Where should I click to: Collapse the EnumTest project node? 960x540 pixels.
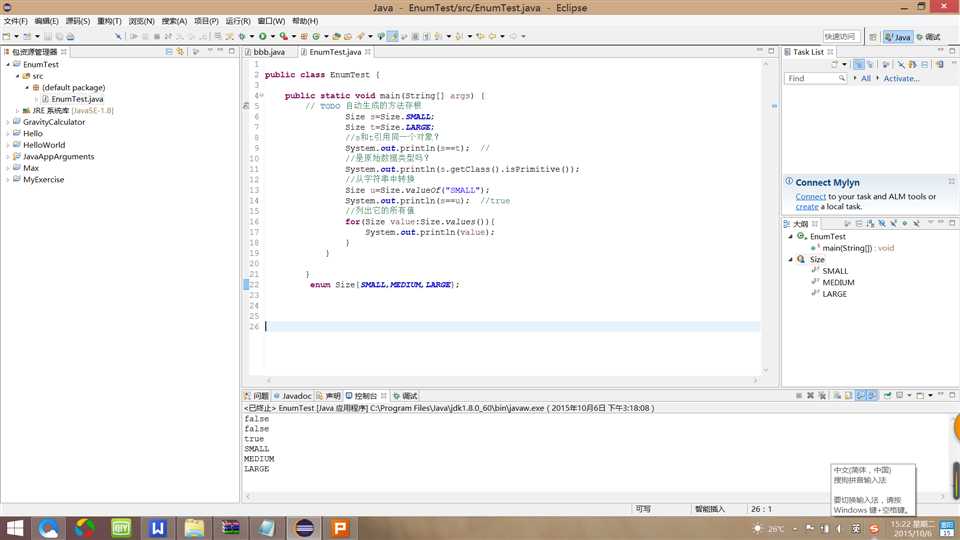tap(8, 64)
